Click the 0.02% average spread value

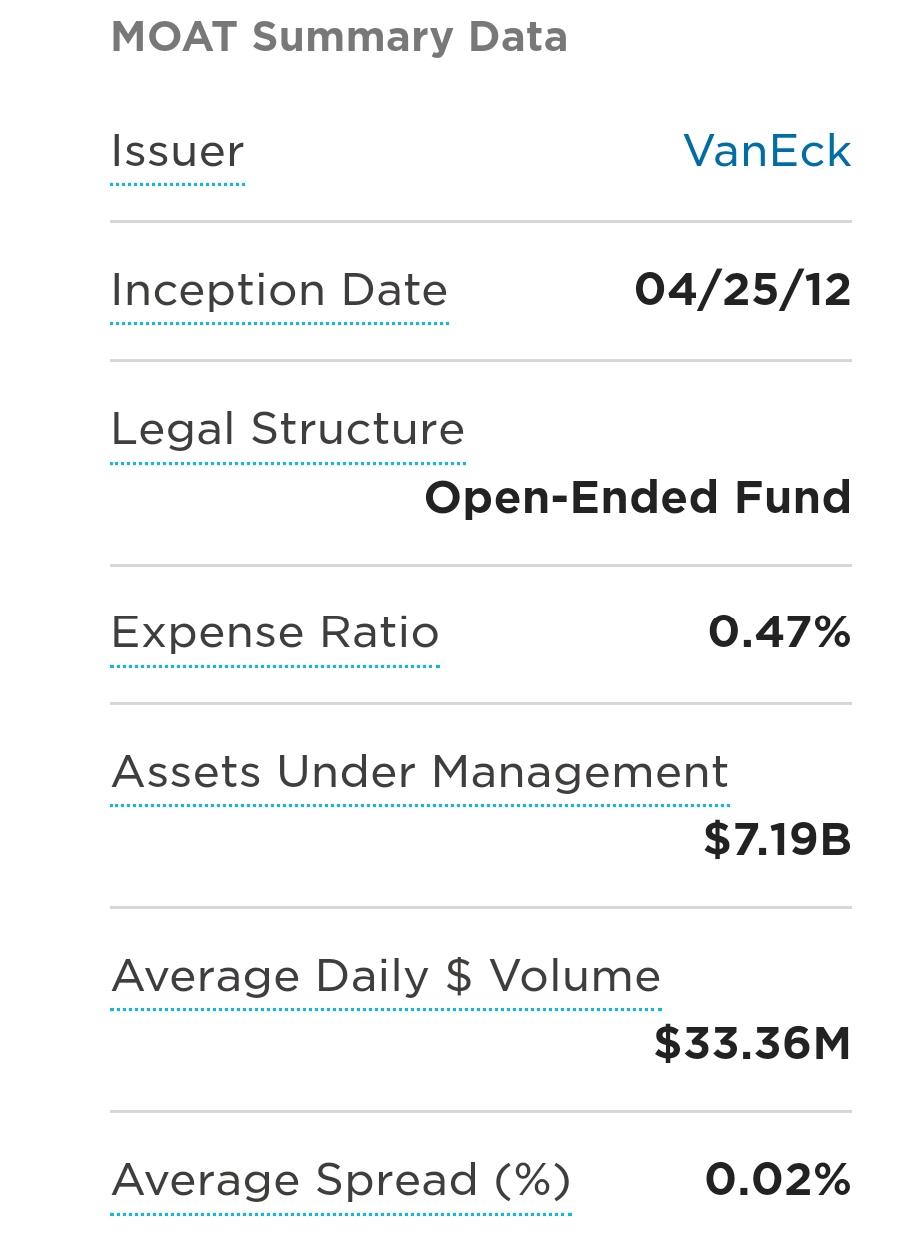(x=778, y=1180)
